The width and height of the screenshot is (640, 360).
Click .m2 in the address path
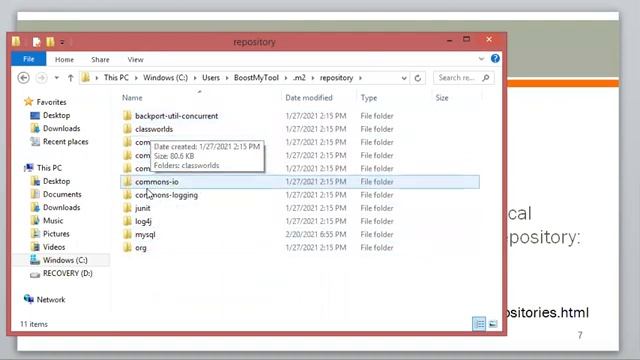299,78
